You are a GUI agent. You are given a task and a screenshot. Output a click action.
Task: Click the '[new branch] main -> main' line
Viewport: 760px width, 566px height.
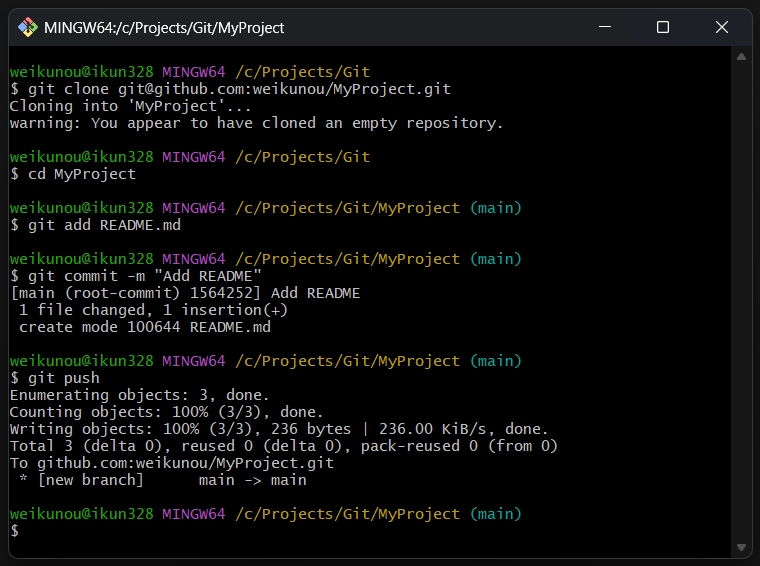point(162,480)
